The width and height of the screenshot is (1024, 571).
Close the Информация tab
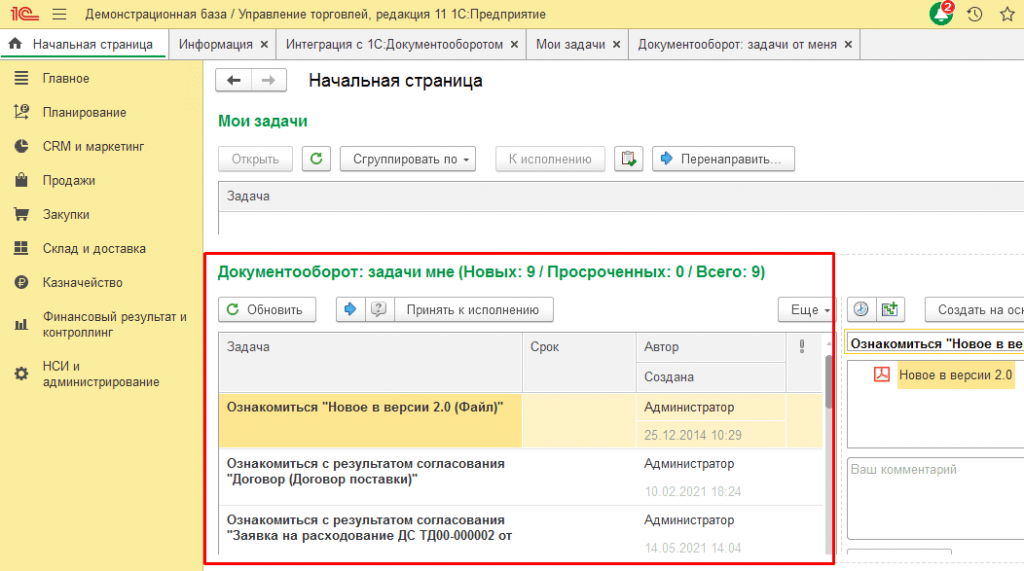point(264,44)
